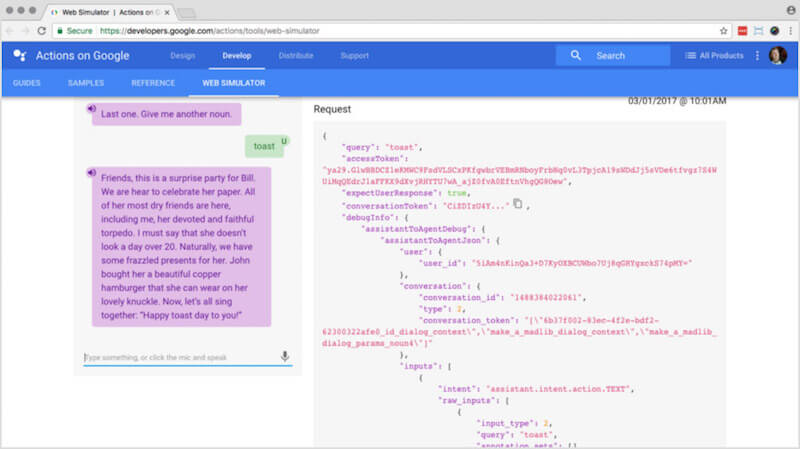Copy the conversationToken value with copy icon
This screenshot has width=800, height=449.
pos(517,204)
